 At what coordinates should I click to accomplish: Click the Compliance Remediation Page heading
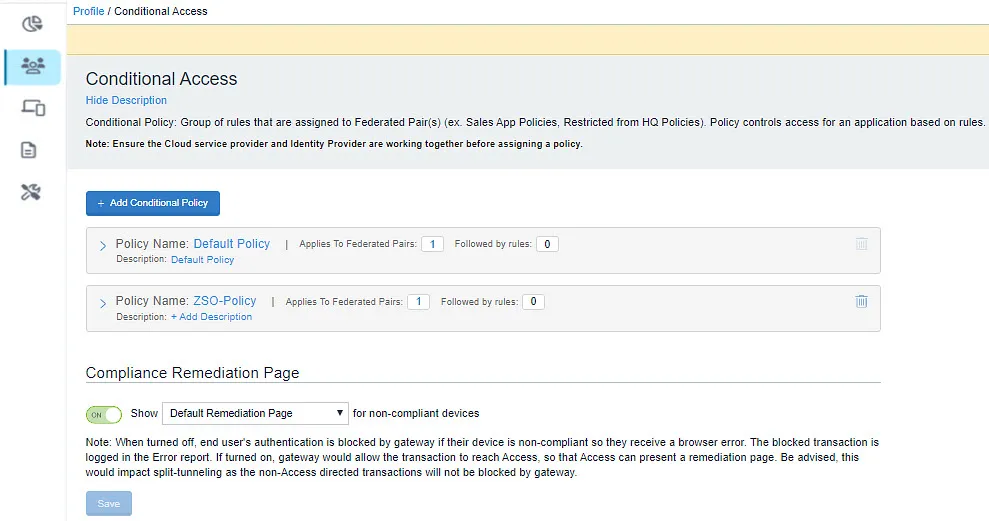point(192,373)
